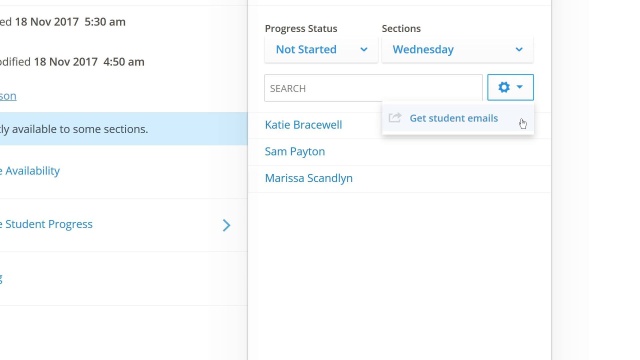The height and width of the screenshot is (360, 640).
Task: Click the underlined link ending in 'son'
Action: point(8,96)
